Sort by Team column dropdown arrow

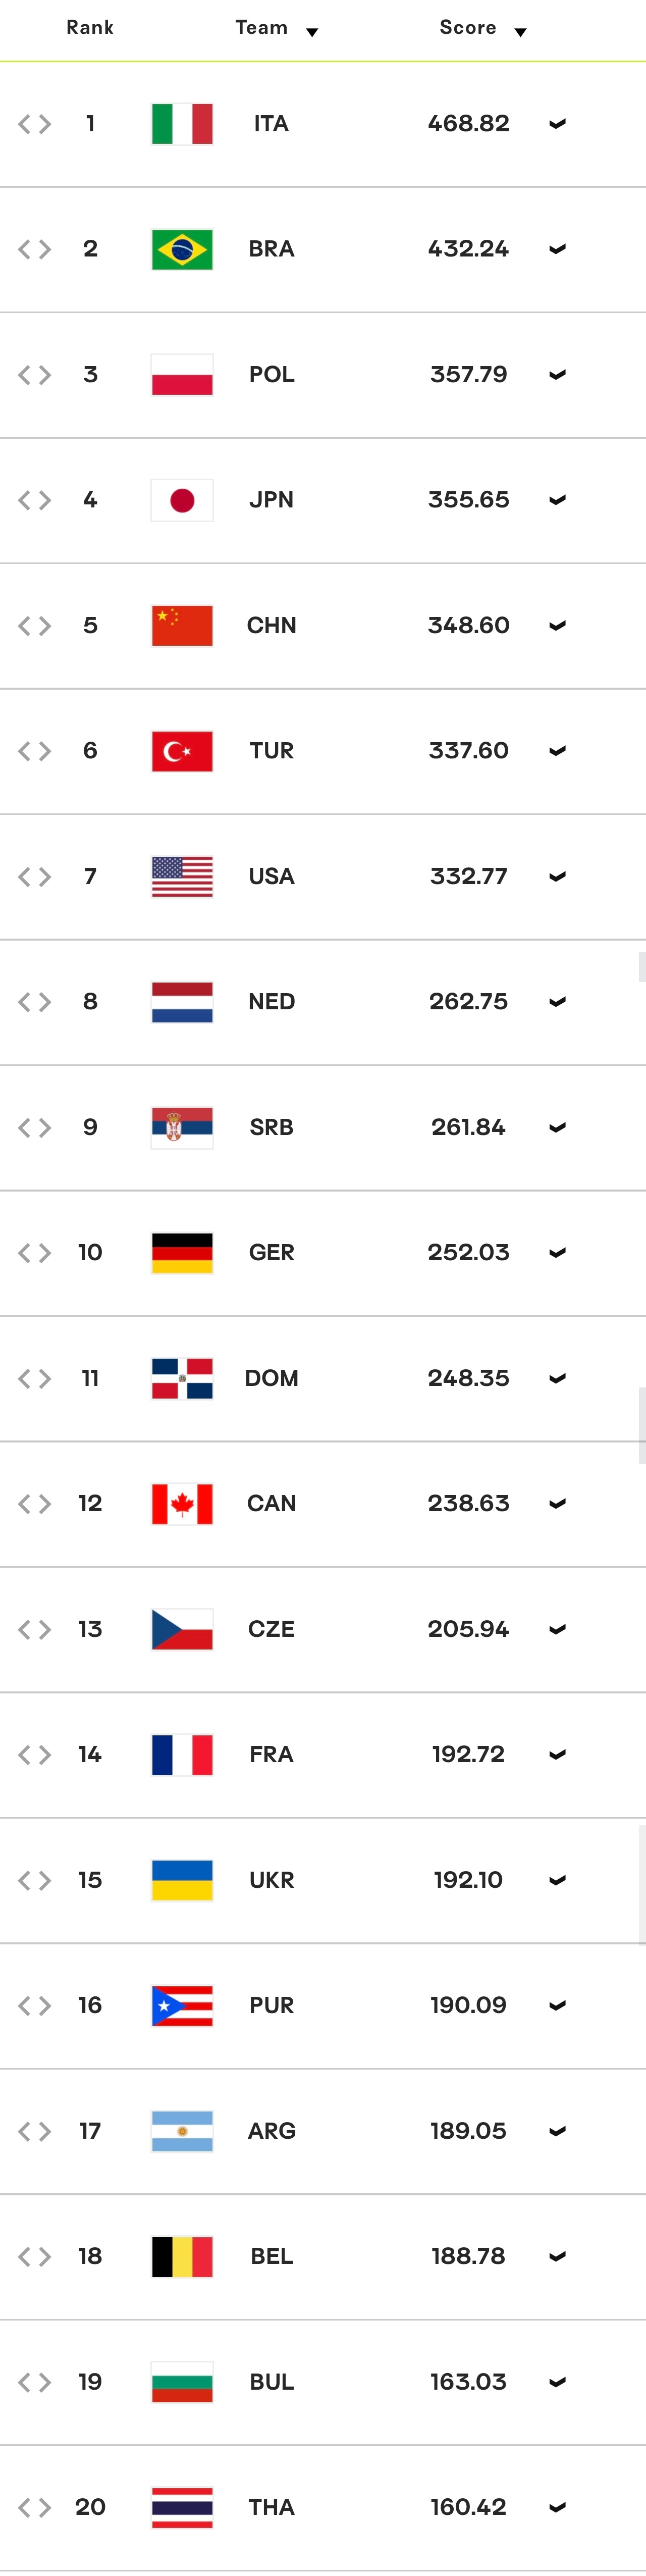click(312, 32)
